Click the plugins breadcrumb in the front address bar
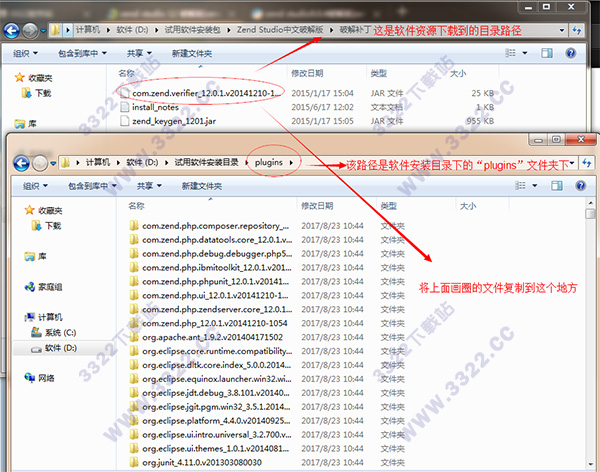This screenshot has height=472, width=600. point(269,163)
